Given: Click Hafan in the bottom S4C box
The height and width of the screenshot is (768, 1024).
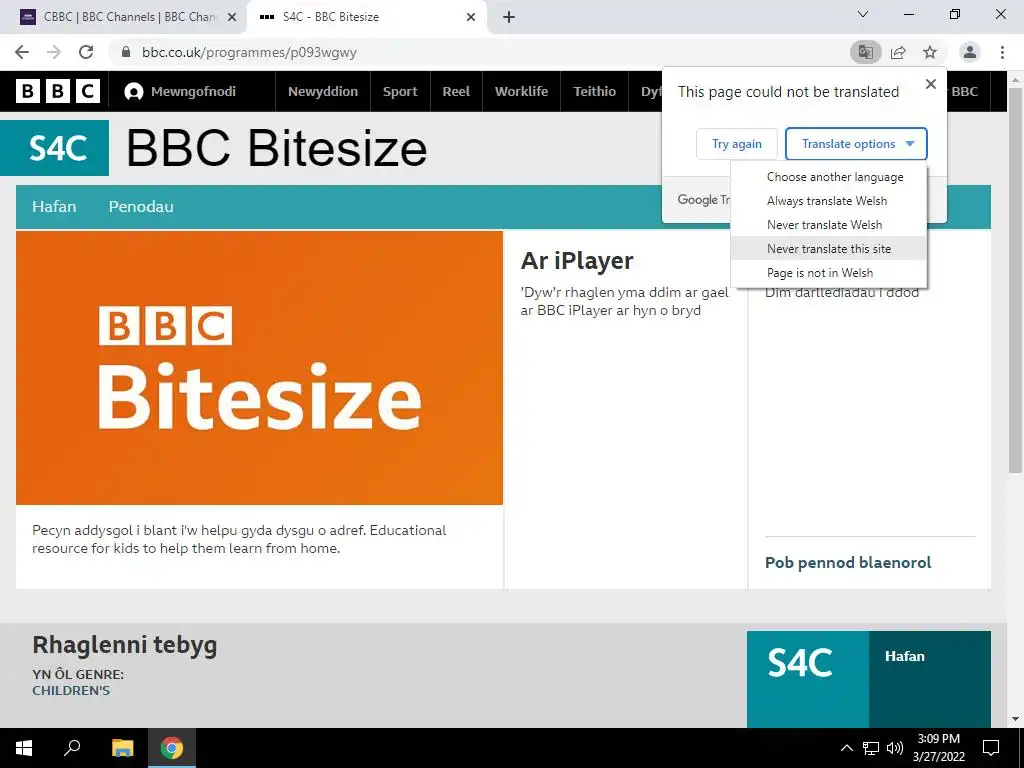Looking at the screenshot, I should click(x=904, y=656).
